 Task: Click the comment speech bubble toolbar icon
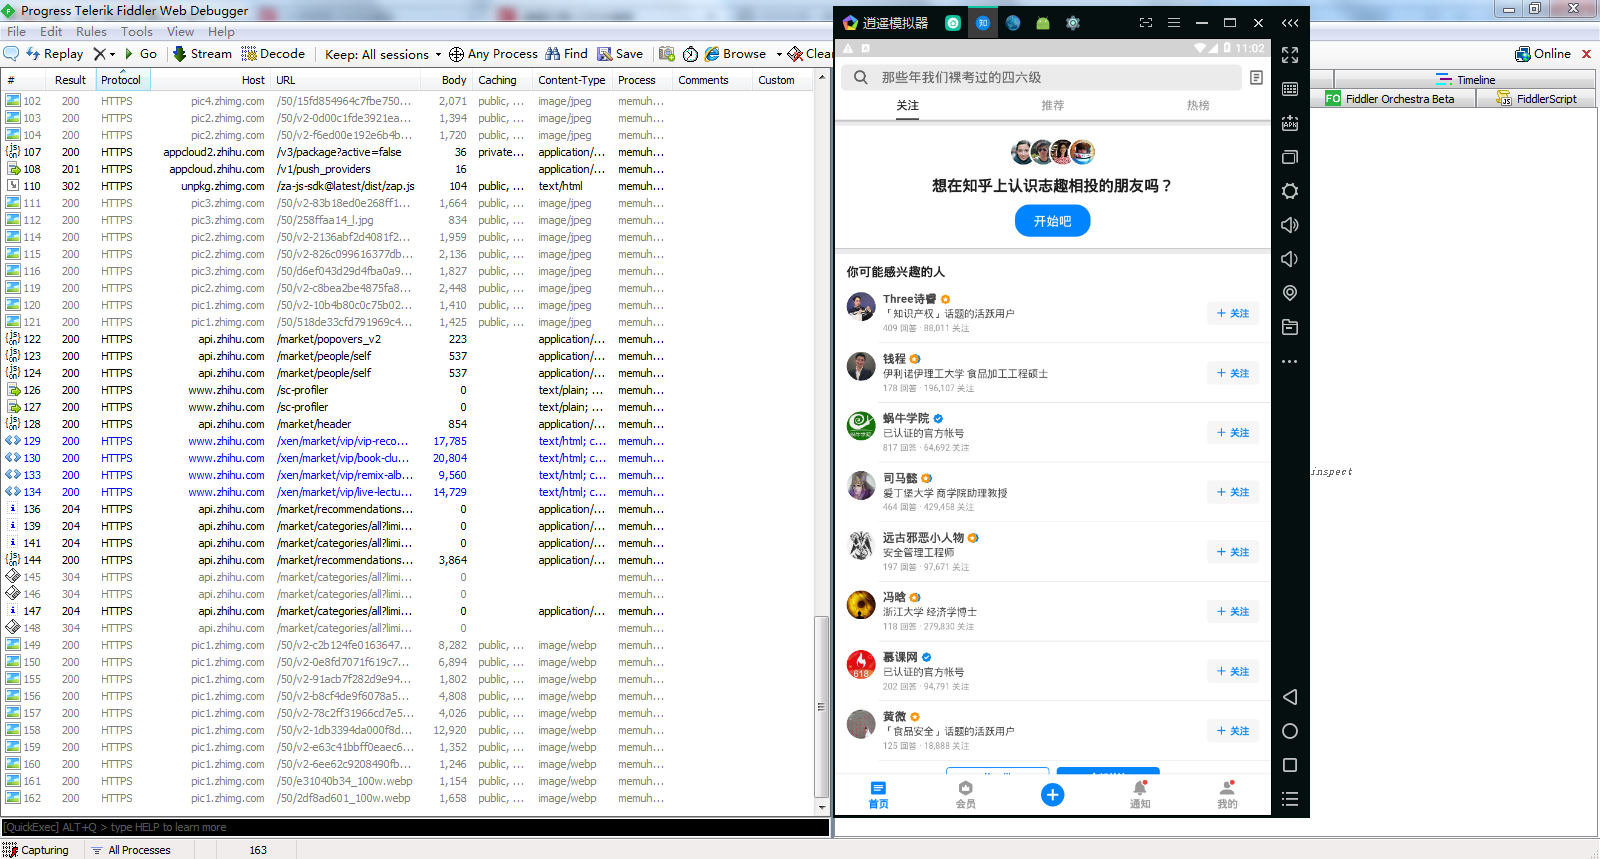point(12,53)
